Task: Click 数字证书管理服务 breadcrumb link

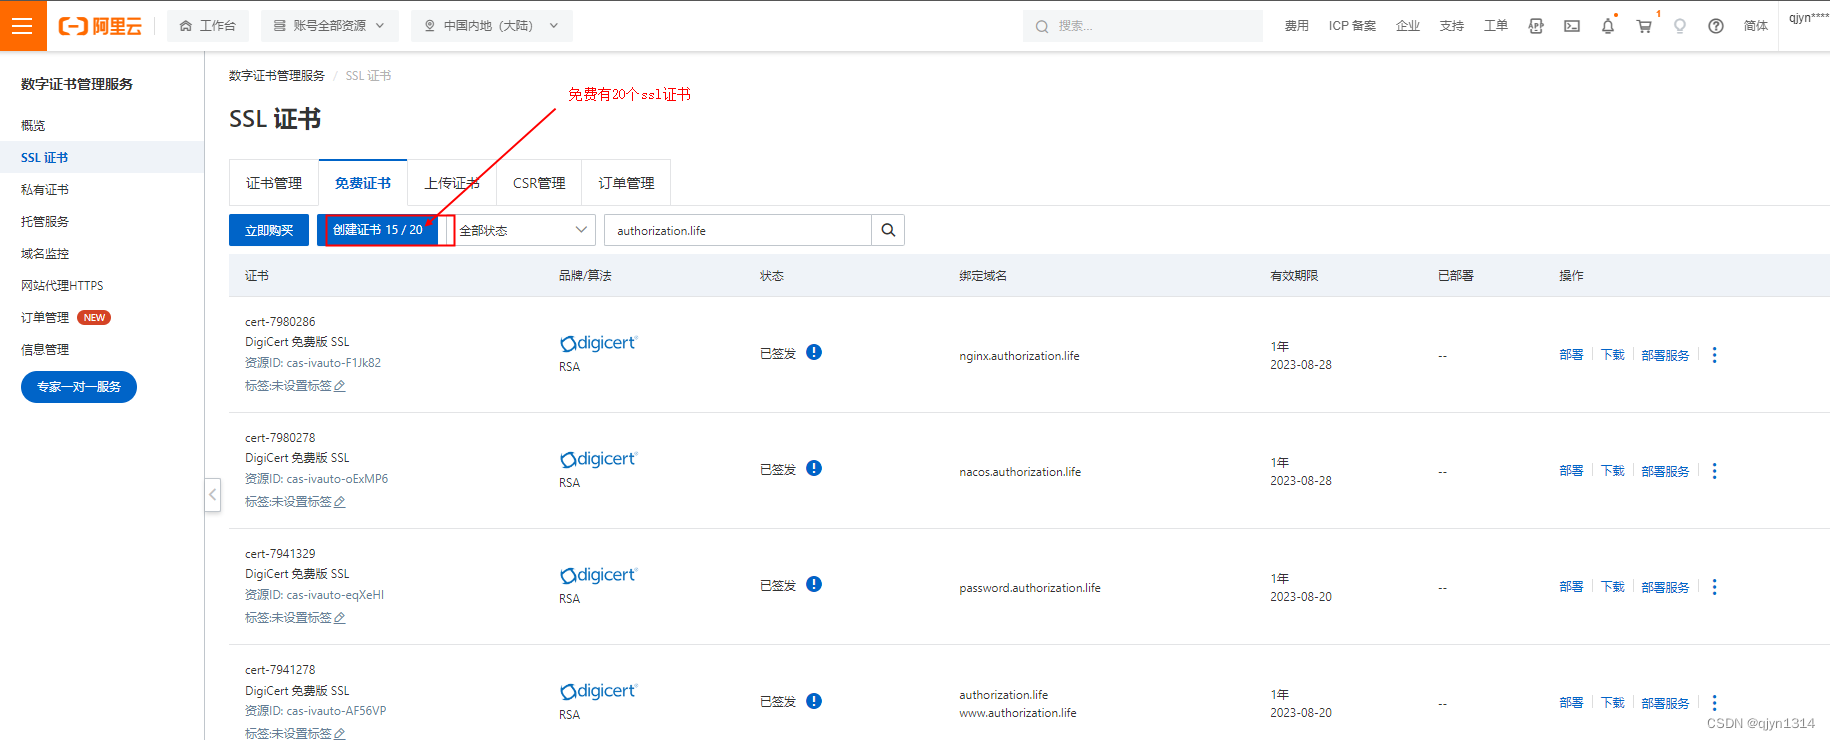Action: click(x=277, y=76)
